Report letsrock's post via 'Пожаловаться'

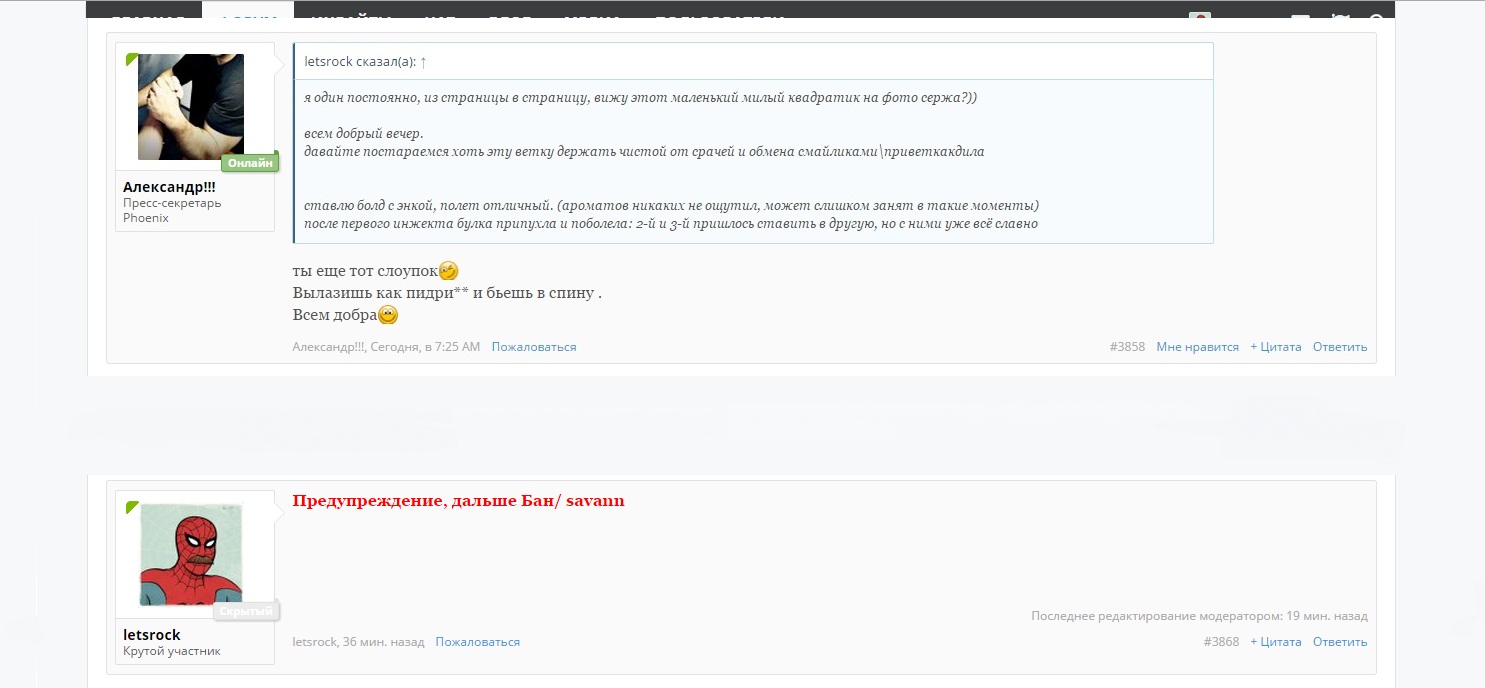coord(478,642)
